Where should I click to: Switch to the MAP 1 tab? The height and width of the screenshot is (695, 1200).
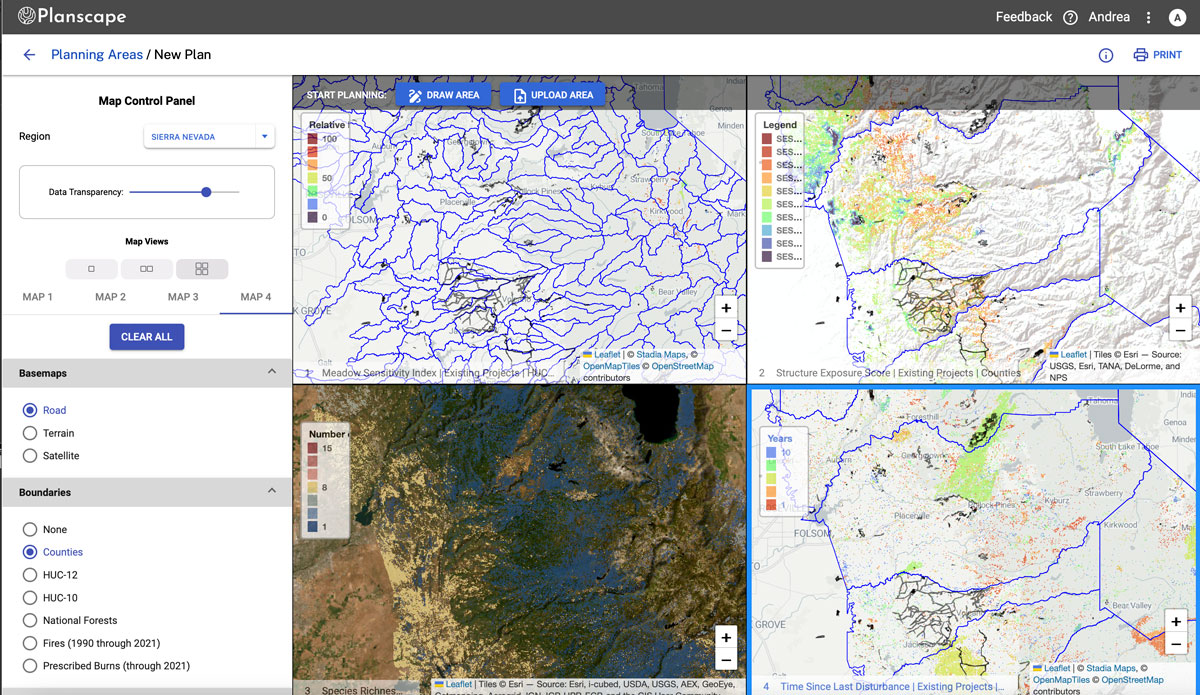[x=37, y=296]
